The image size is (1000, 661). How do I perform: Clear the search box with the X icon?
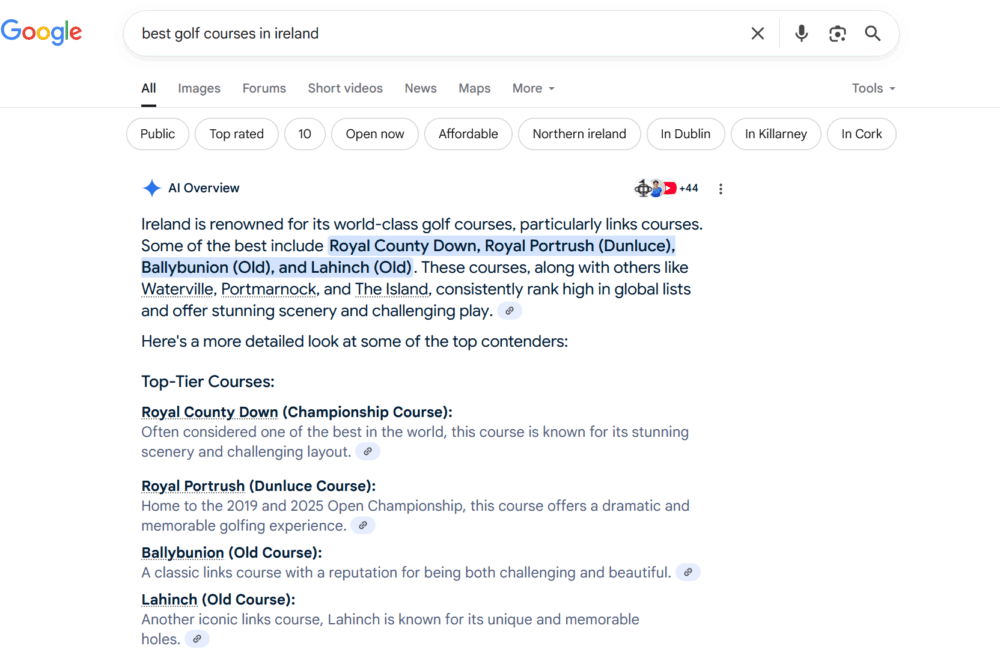coord(757,34)
